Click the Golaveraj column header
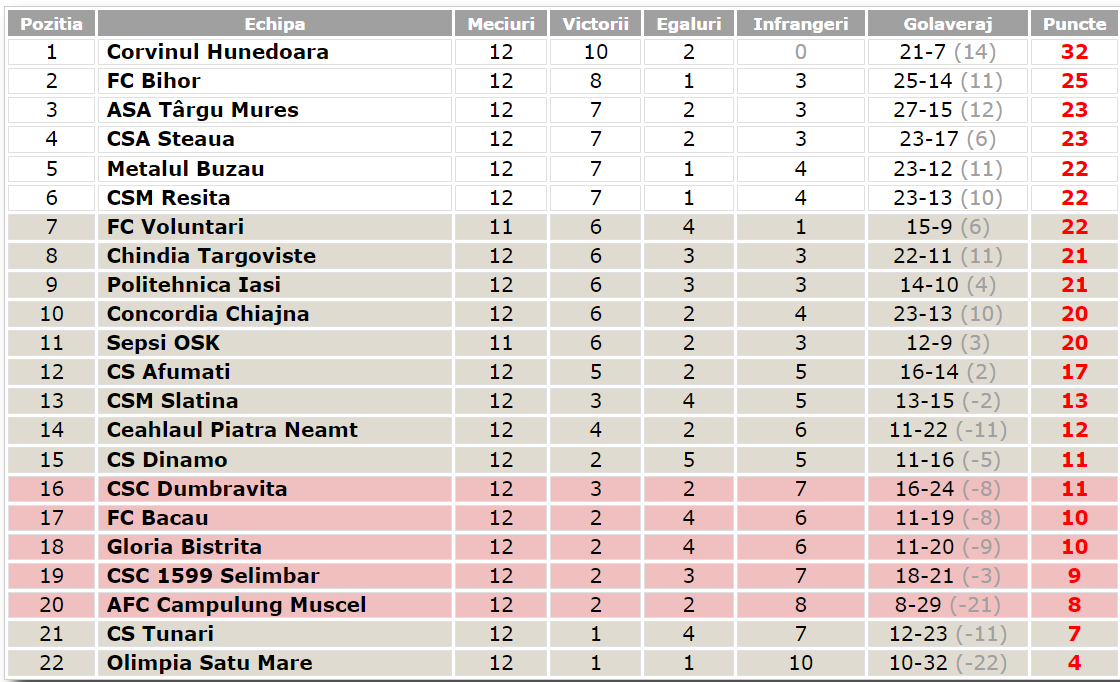The height and width of the screenshot is (682, 1120). coord(947,24)
